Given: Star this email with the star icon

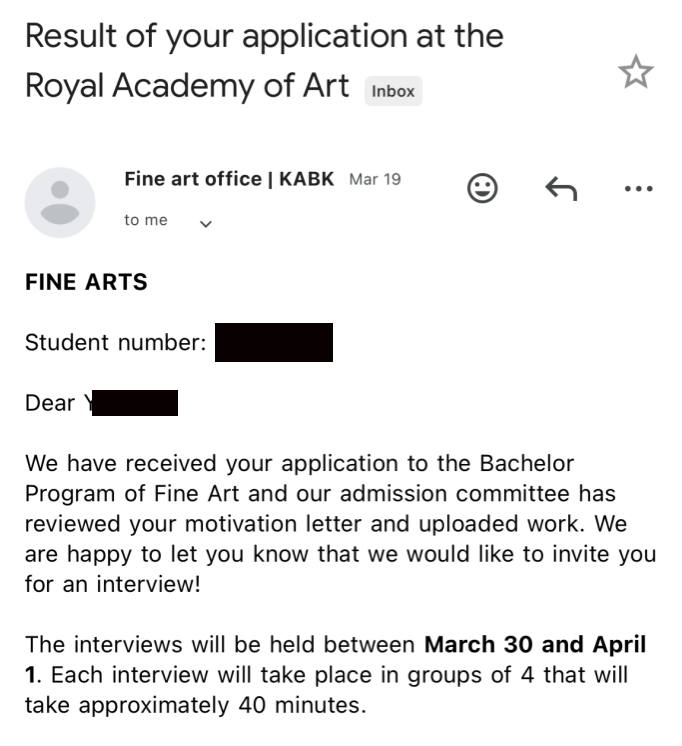Looking at the screenshot, I should 635,71.
